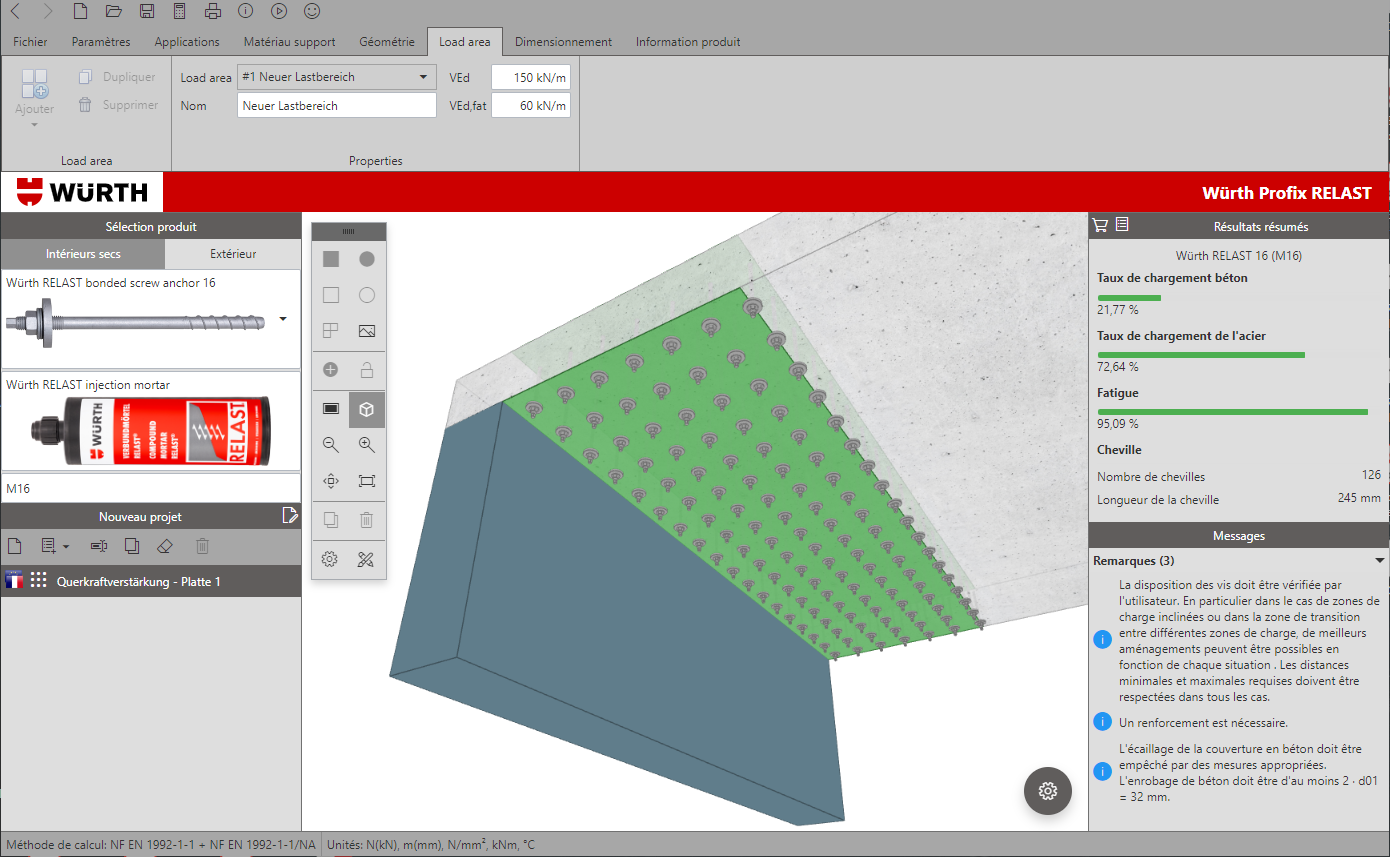Open the pencil-ruler drawing tool
The width and height of the screenshot is (1390, 857).
pos(367,559)
